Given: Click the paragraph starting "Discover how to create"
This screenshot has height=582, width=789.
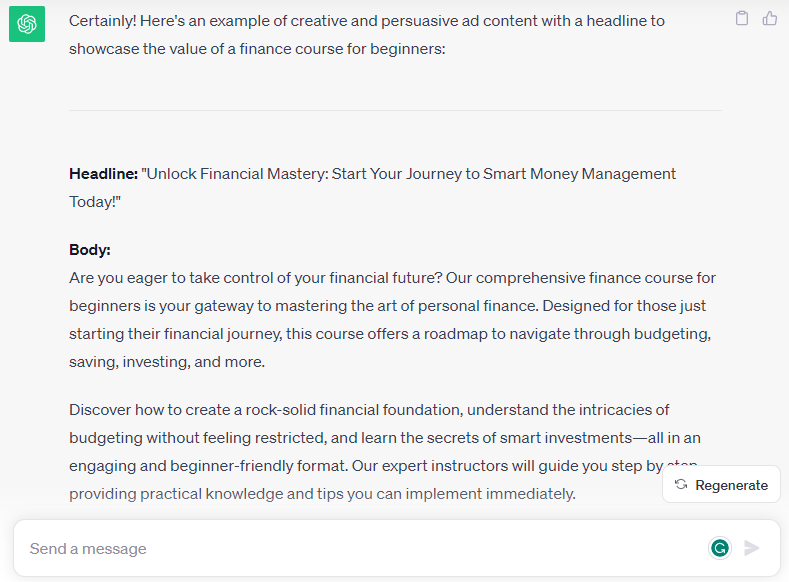Looking at the screenshot, I should coord(369,410).
